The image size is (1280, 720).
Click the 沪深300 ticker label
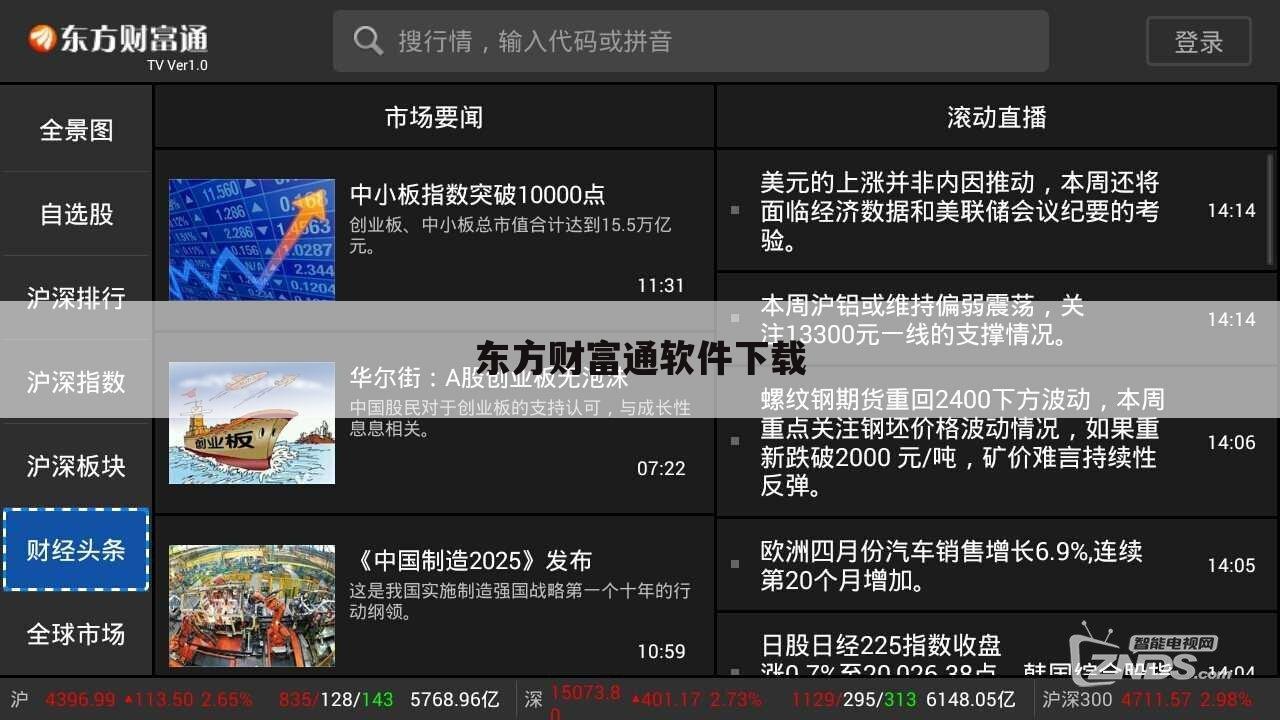[1077, 699]
